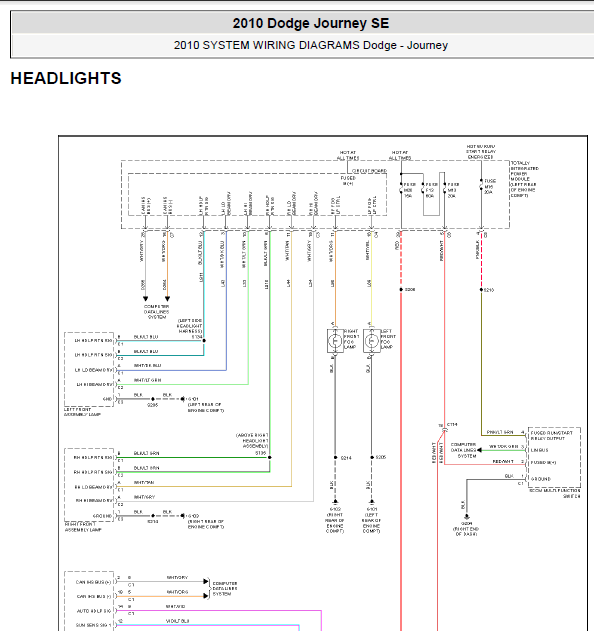The image size is (594, 631).
Task: Click the 'LH LO BEAM DRV' pin label
Action: [x=94, y=370]
